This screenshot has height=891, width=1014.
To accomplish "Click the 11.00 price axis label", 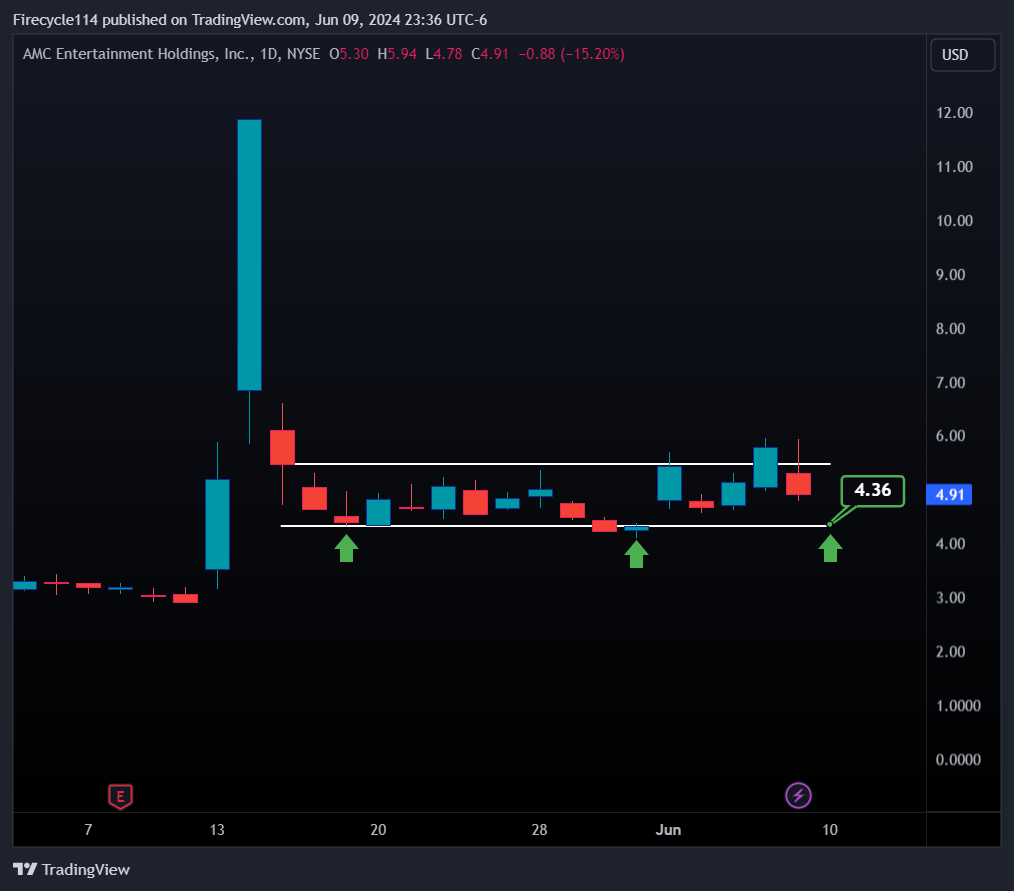I will click(954, 167).
